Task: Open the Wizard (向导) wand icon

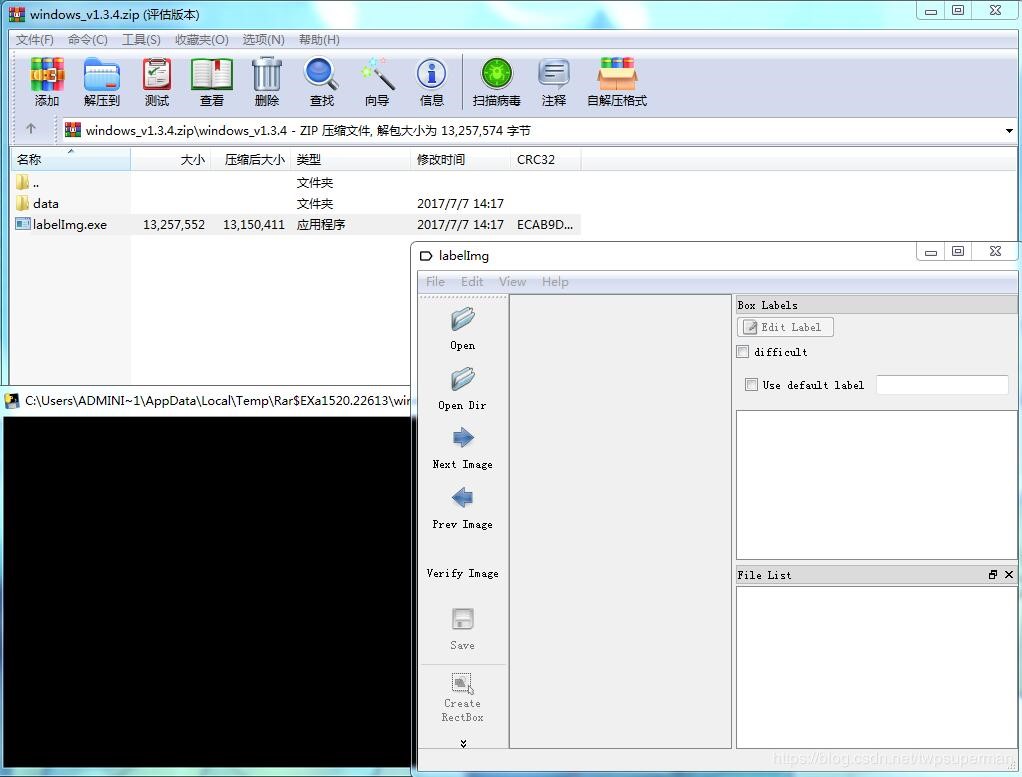Action: pyautogui.click(x=377, y=76)
